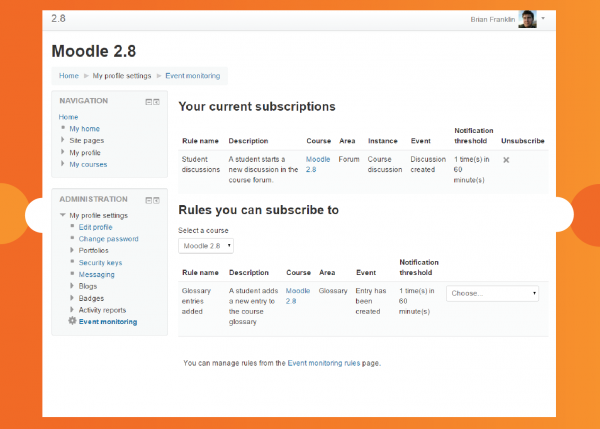The image size is (600, 429).
Task: Hide the Administration block
Action: [x=149, y=200]
